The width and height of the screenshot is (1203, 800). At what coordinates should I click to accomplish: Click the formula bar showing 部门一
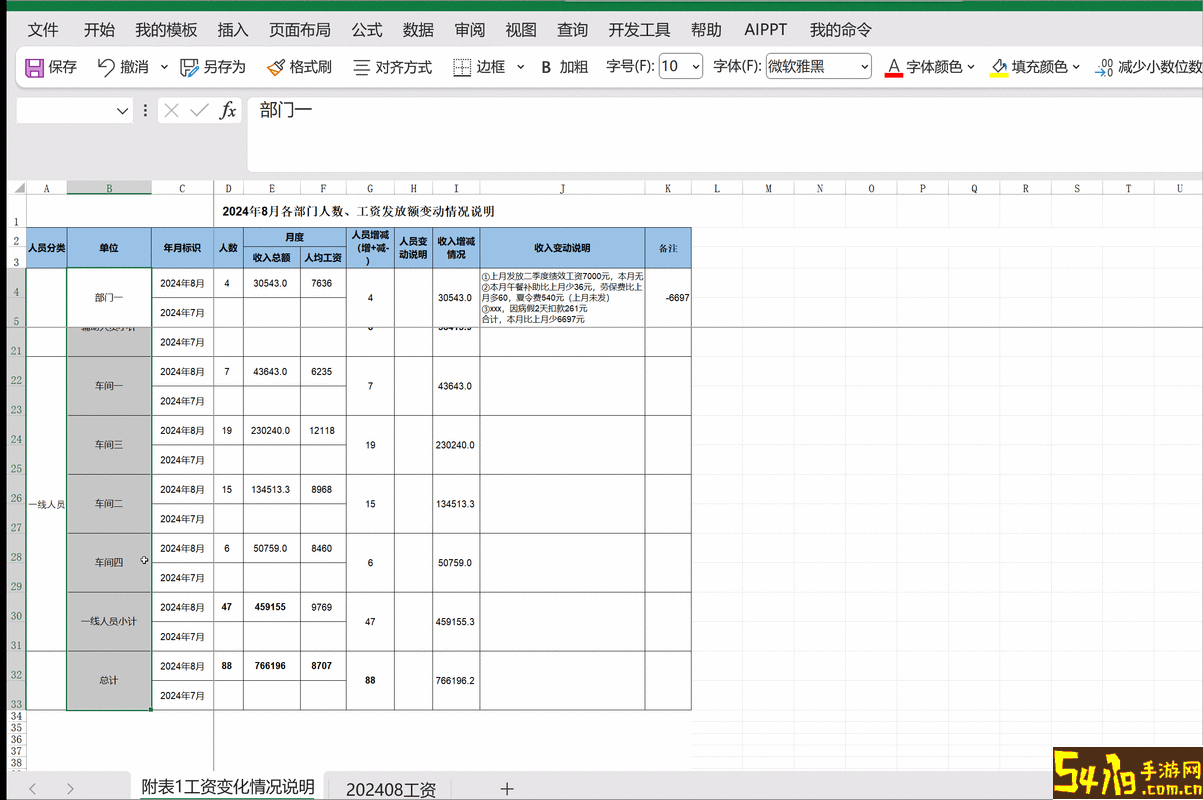click(725, 134)
